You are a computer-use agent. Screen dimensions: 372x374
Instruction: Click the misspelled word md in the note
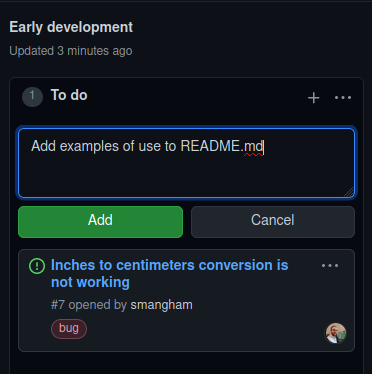tap(254, 147)
